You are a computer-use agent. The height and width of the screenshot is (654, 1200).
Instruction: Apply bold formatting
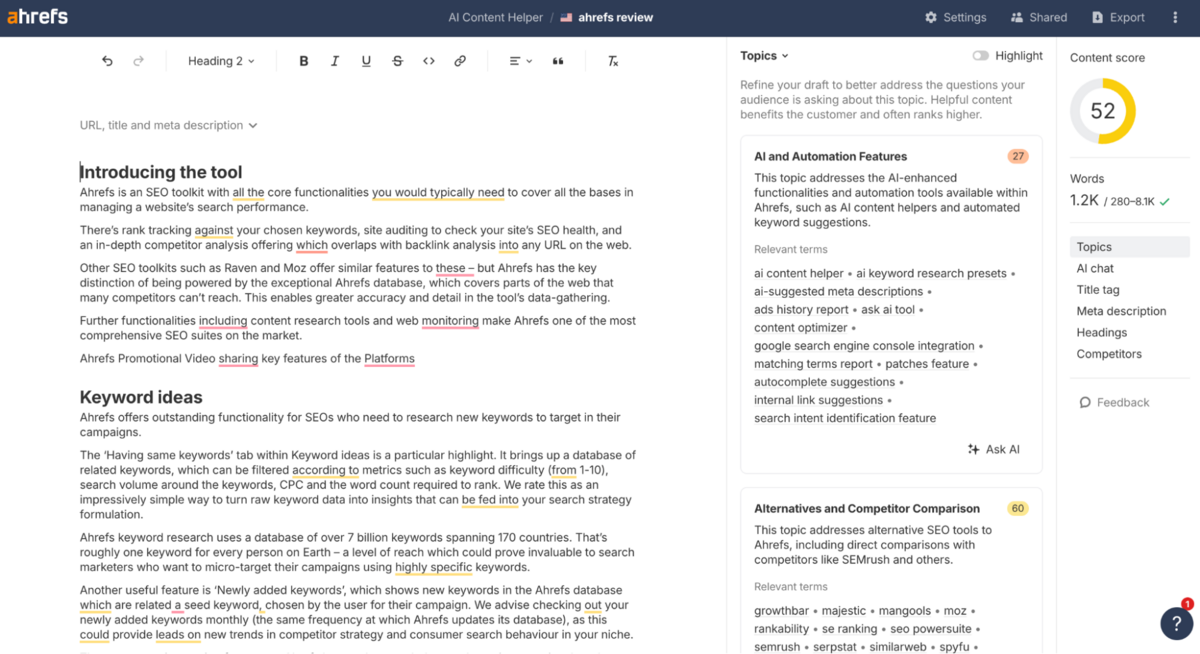pos(304,61)
